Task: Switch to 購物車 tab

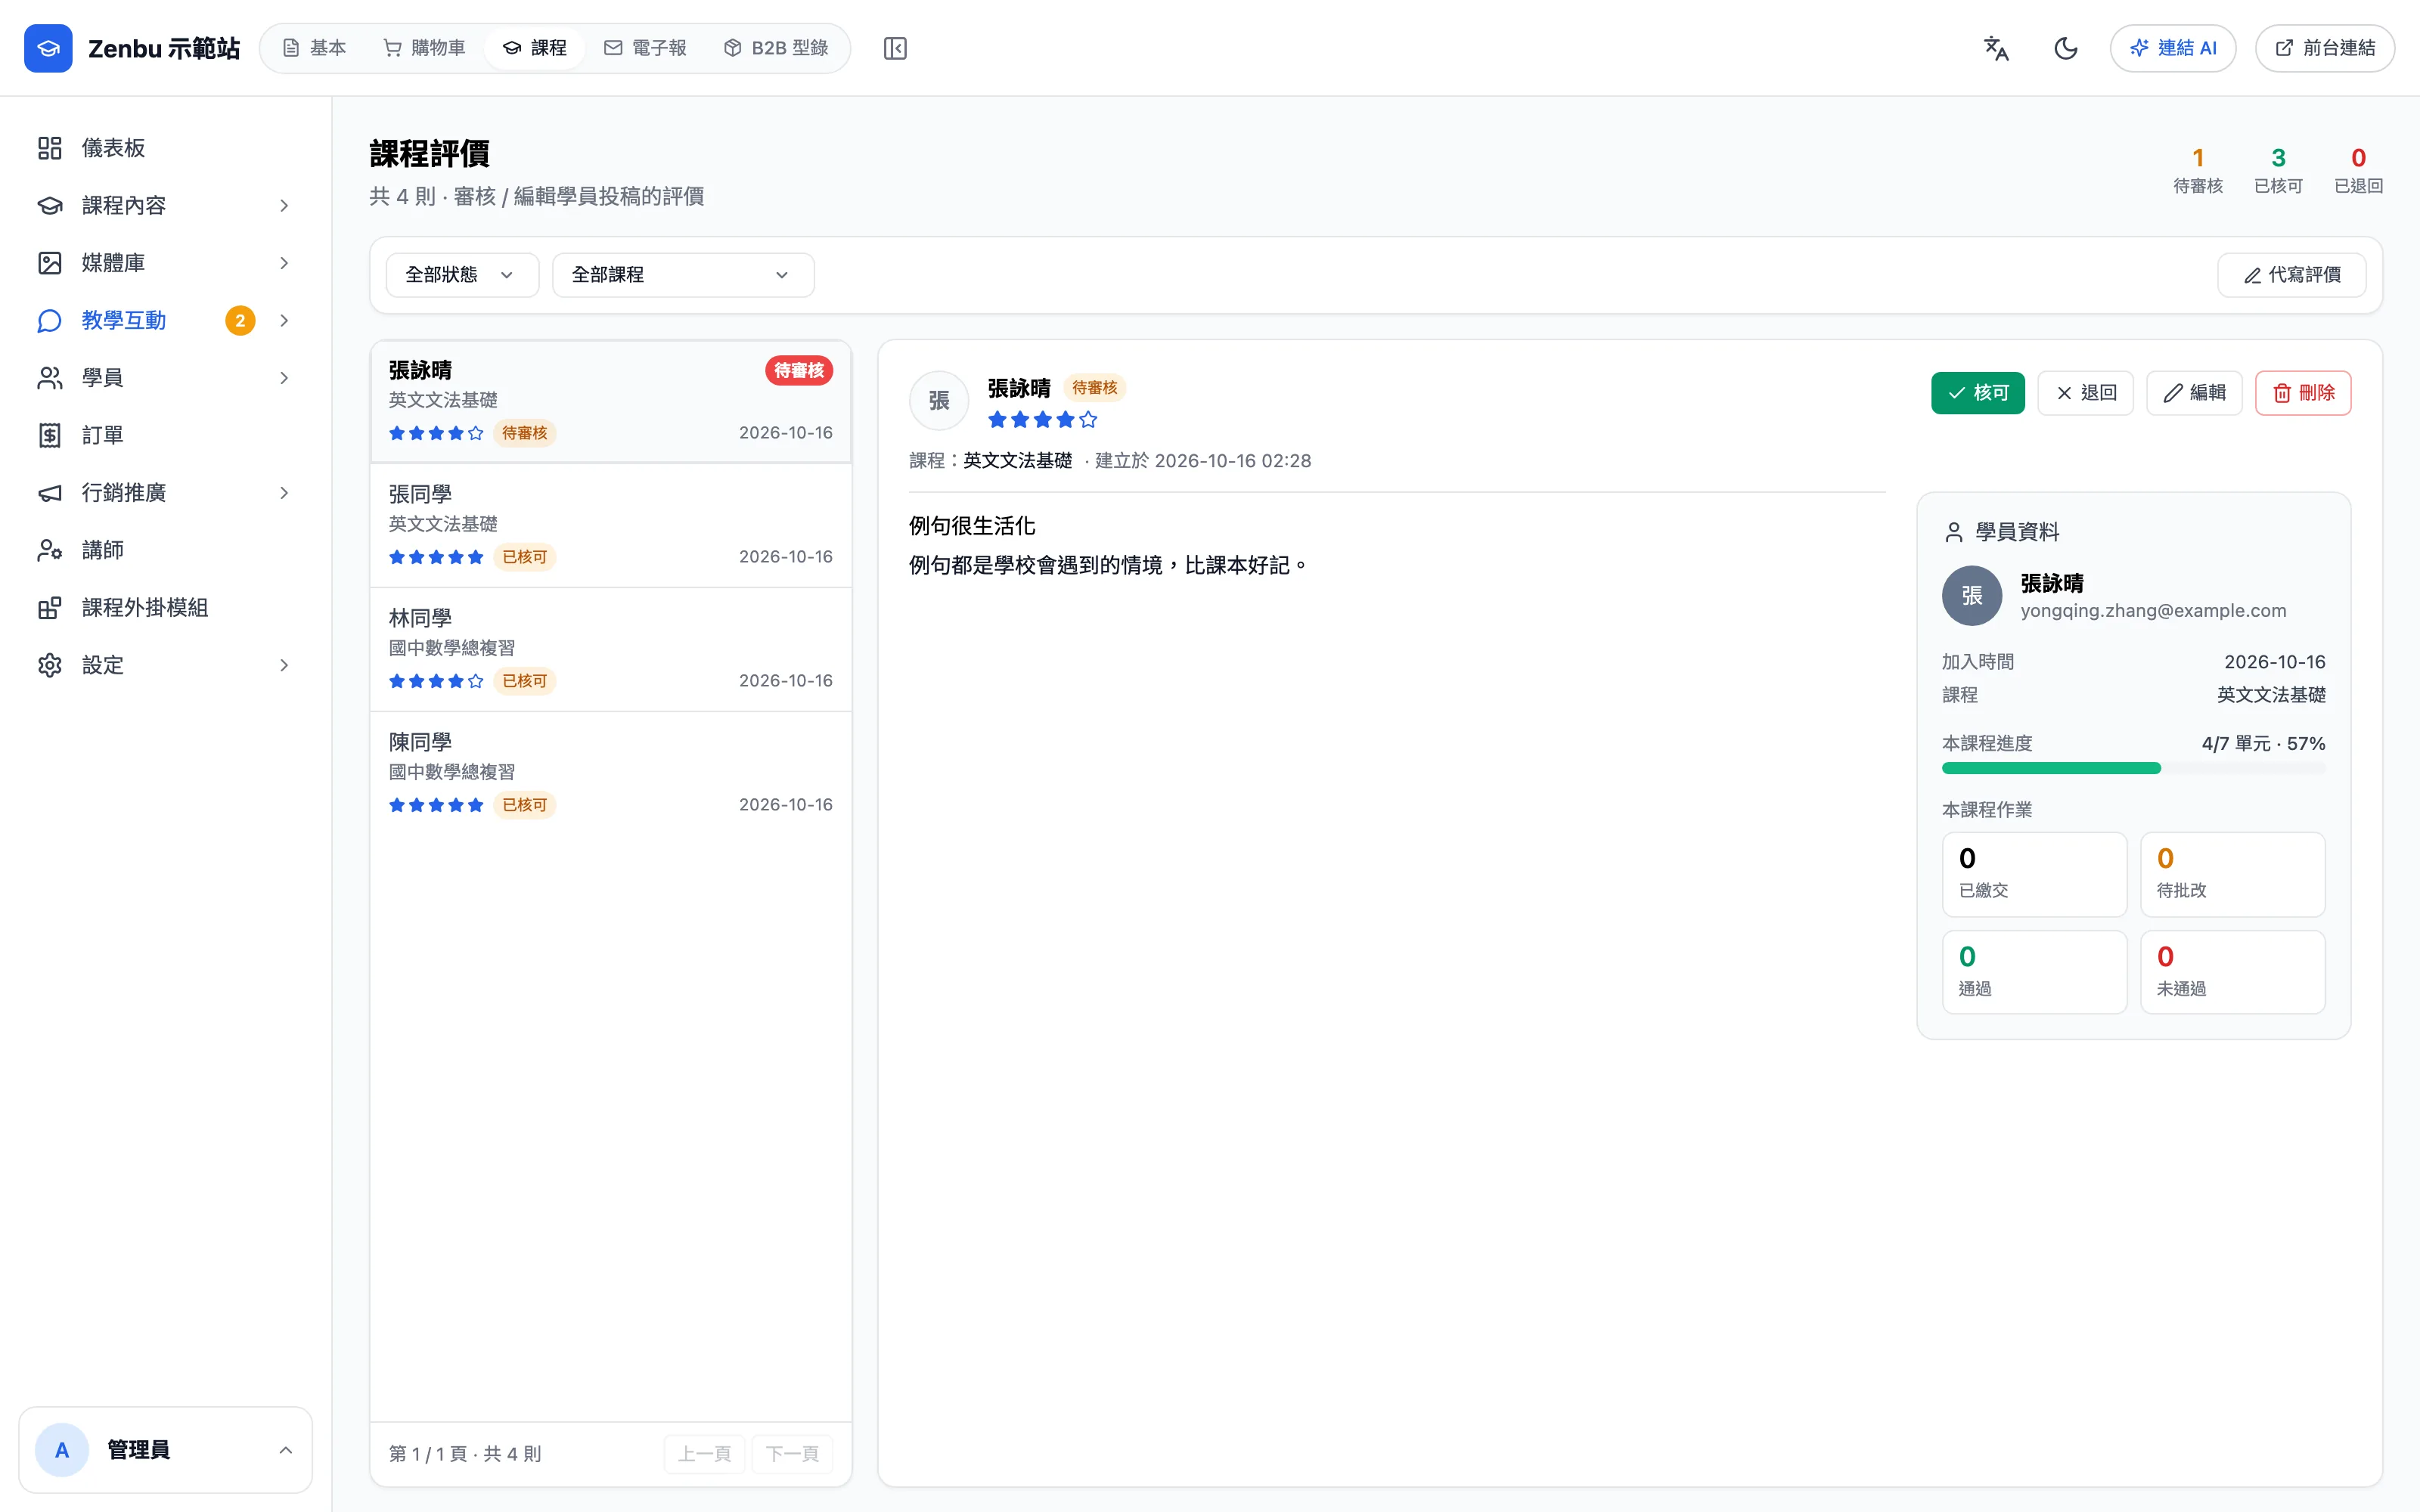Action: (425, 48)
